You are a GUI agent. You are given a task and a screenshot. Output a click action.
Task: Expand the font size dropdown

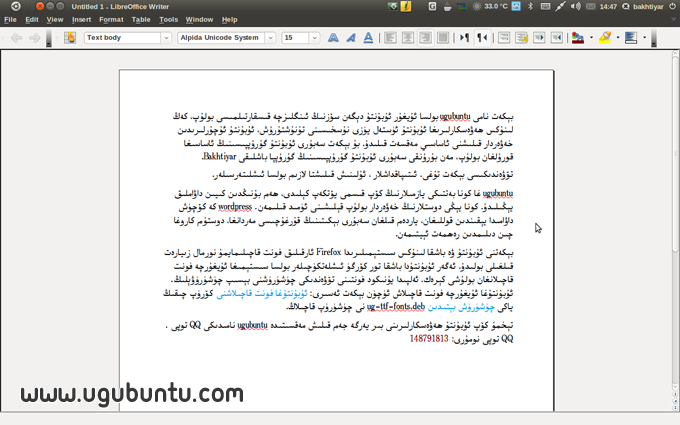tap(314, 38)
